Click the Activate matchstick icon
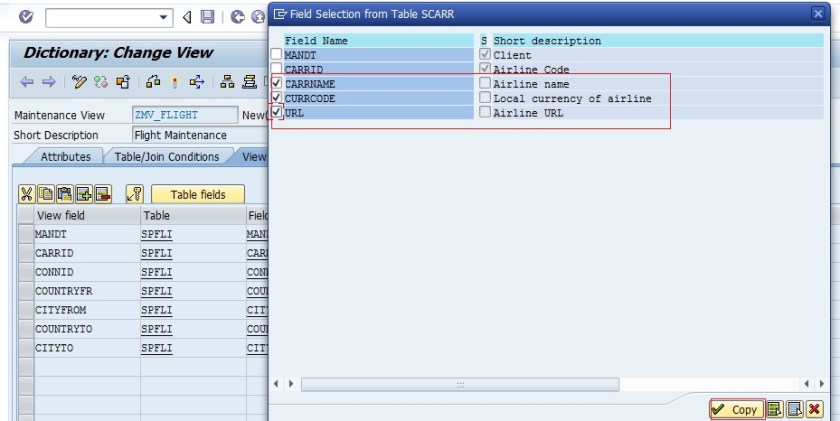Screen dimensions: 840x421 175,82
